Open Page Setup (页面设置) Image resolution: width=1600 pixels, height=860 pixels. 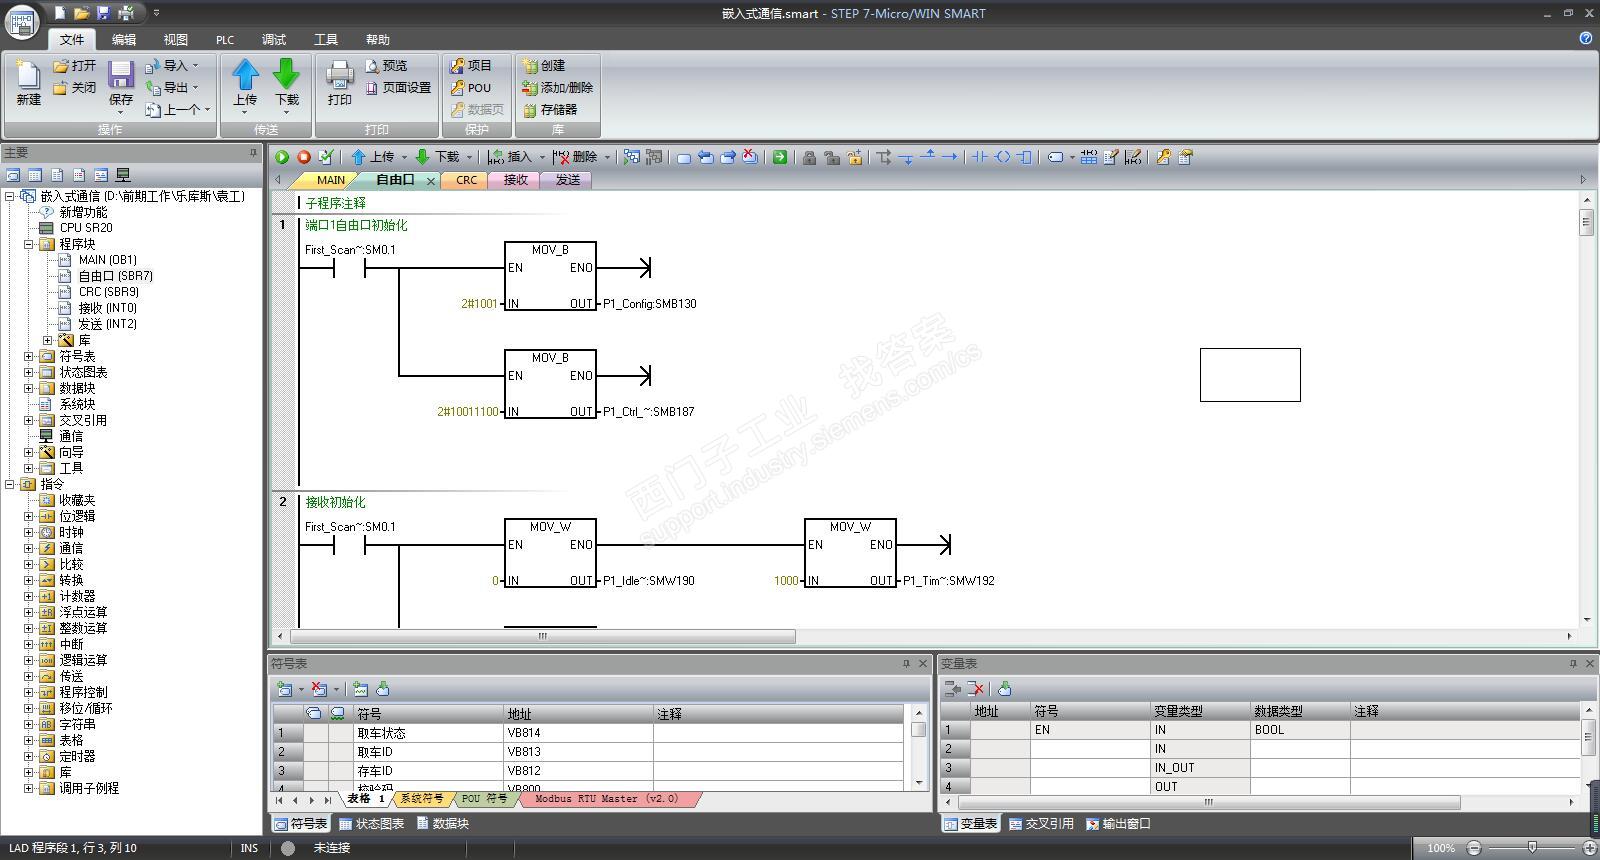coord(398,88)
